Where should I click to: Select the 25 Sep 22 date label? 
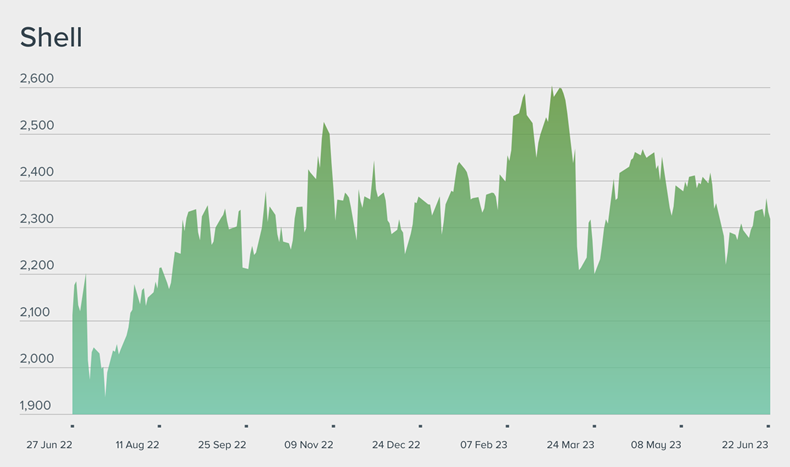point(223,444)
